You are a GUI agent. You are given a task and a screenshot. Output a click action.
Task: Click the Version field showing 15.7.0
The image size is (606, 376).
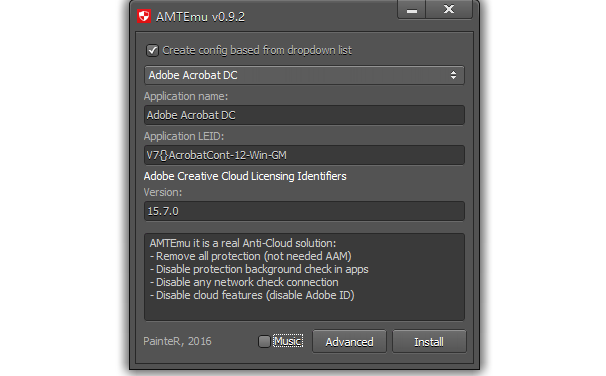[304, 211]
